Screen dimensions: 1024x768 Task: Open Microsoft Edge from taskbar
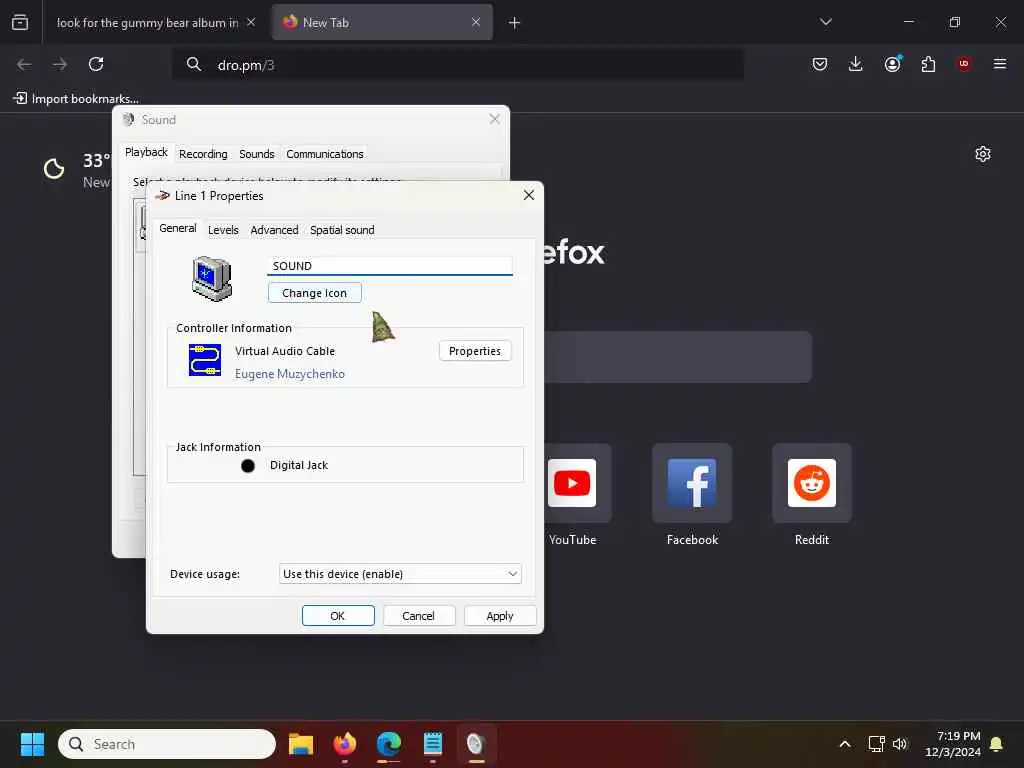click(389, 744)
